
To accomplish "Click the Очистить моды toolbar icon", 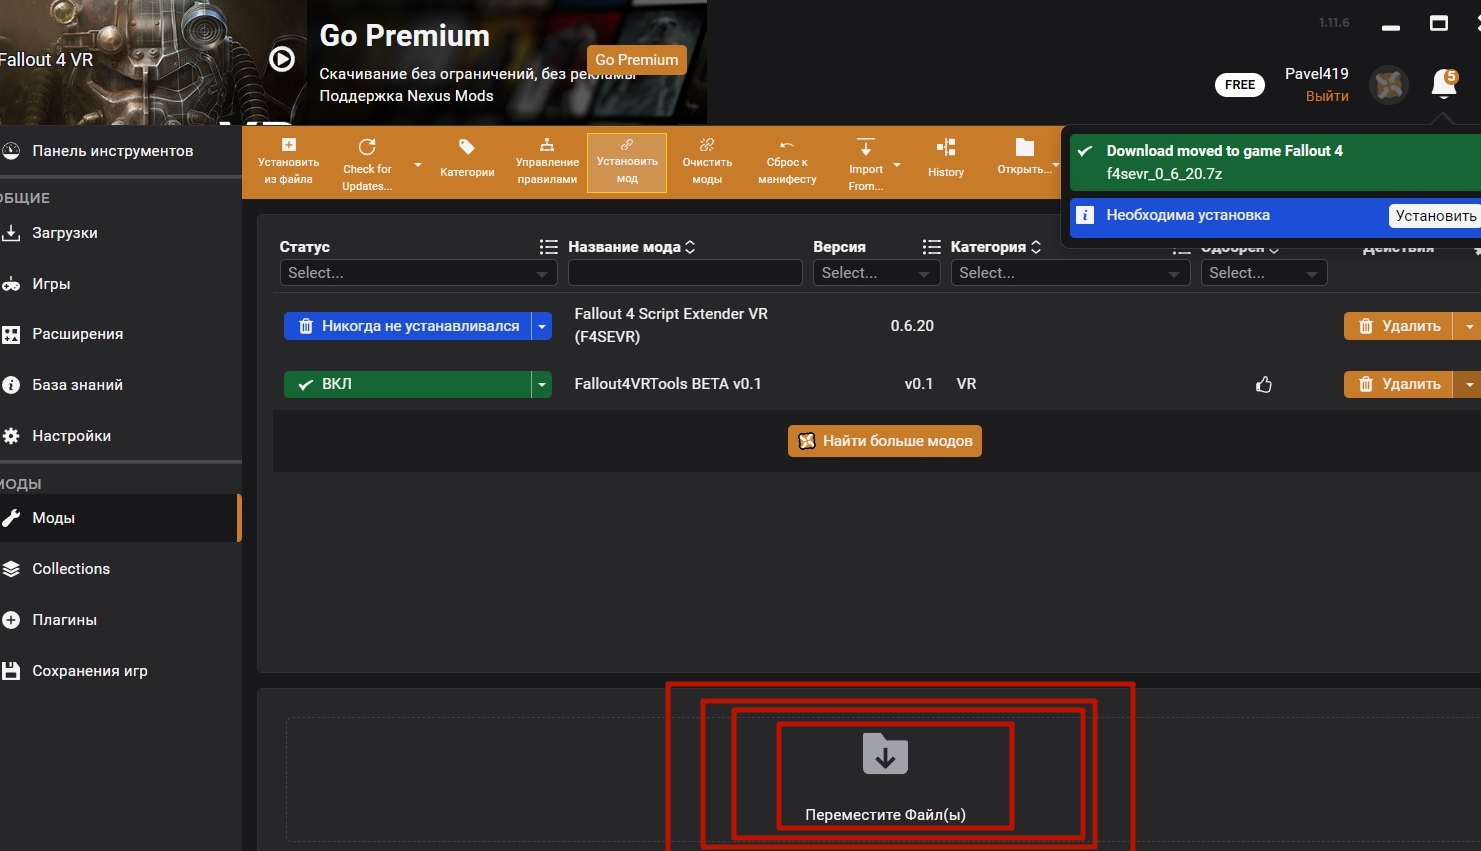I will tap(707, 162).
